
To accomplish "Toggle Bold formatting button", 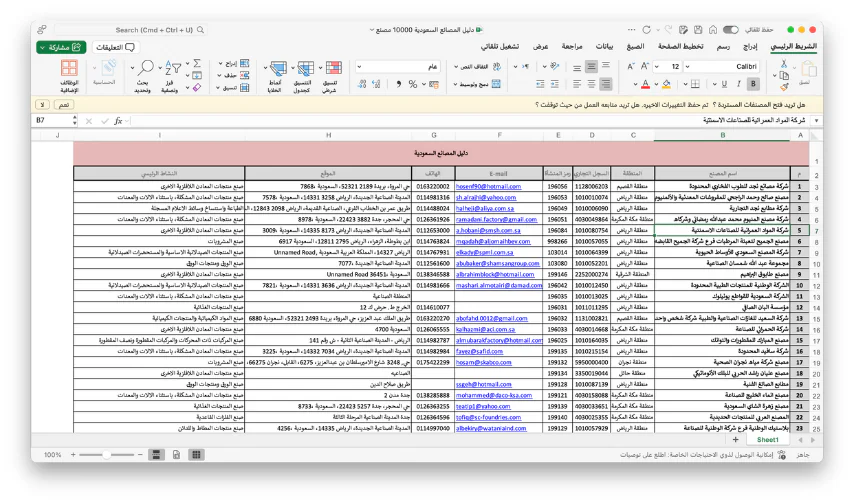I will (x=753, y=84).
